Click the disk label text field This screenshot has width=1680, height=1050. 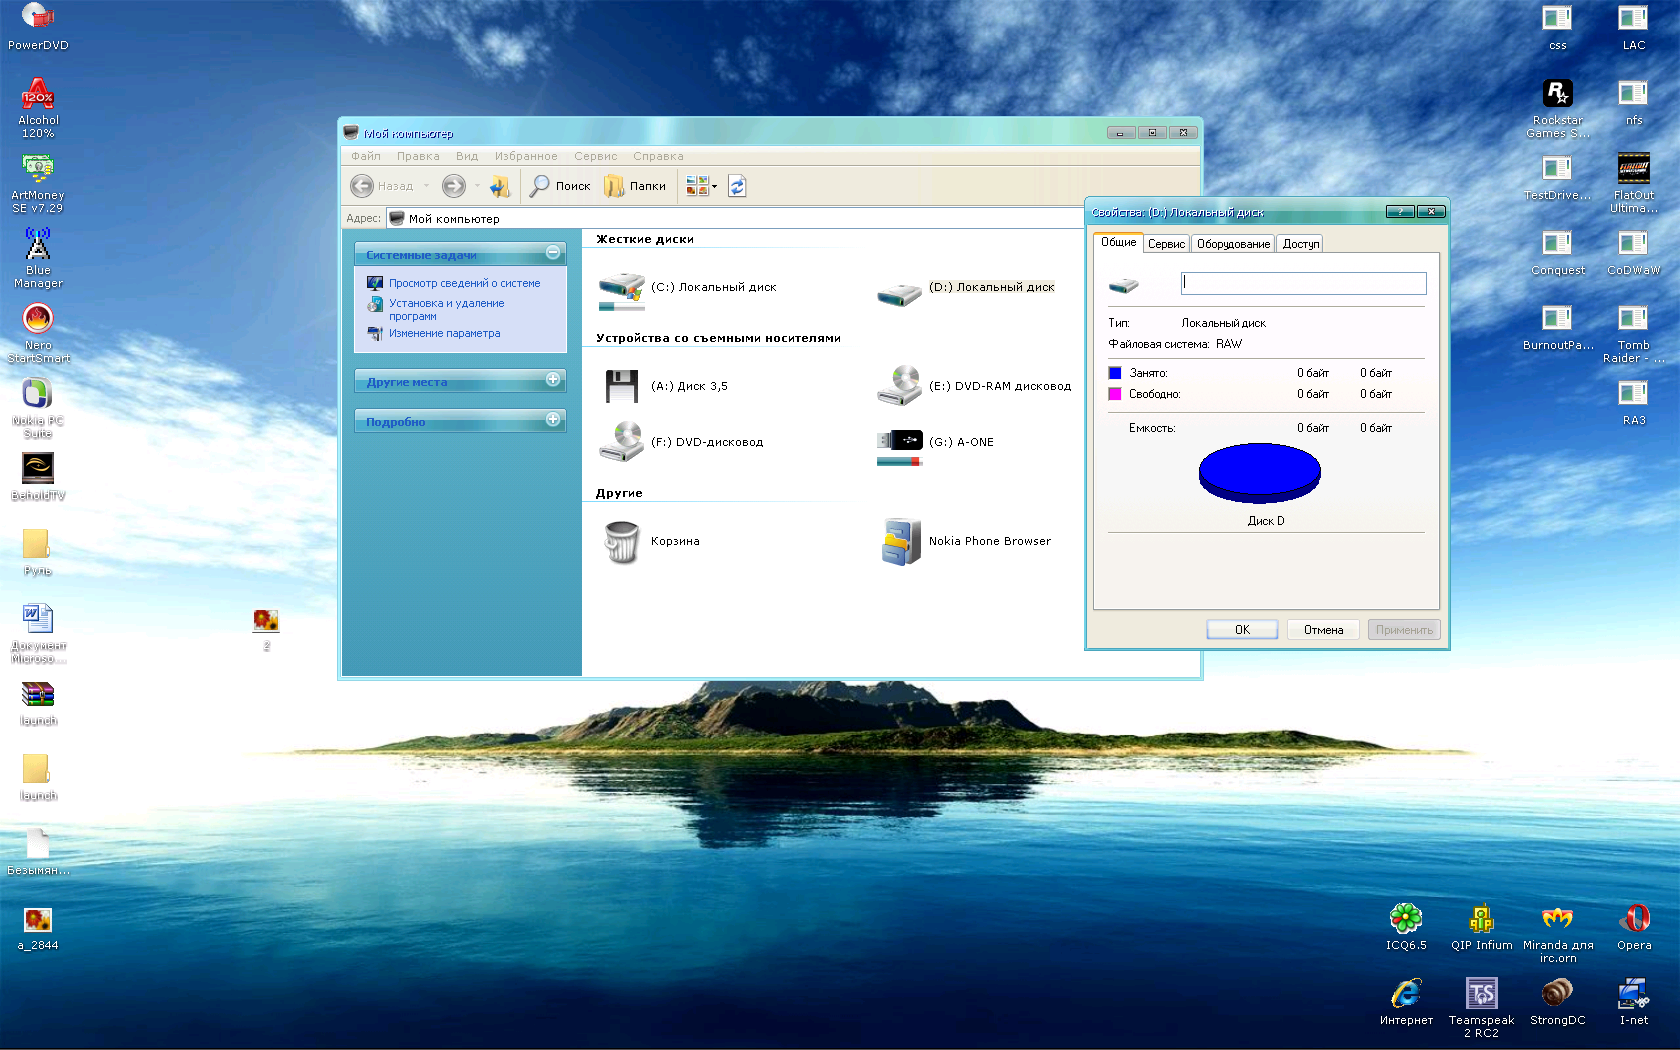[1303, 284]
